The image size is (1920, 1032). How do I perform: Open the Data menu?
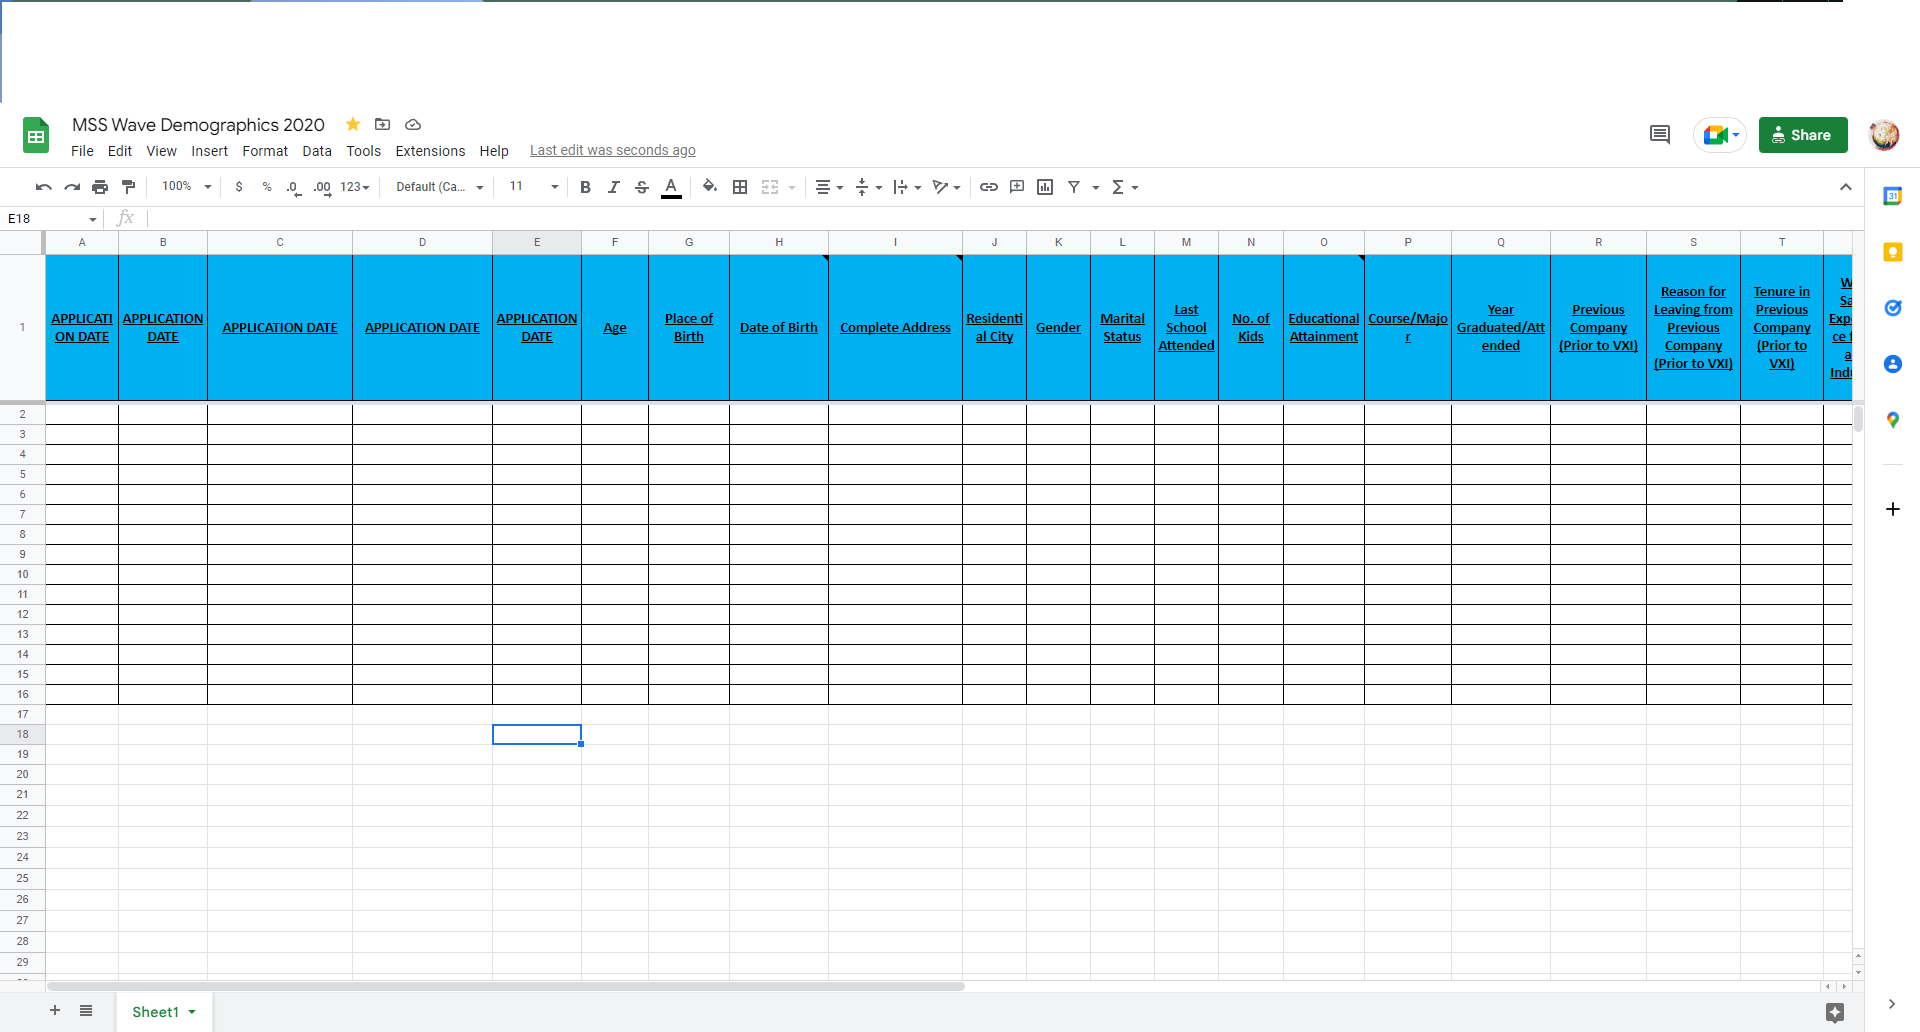coord(317,151)
